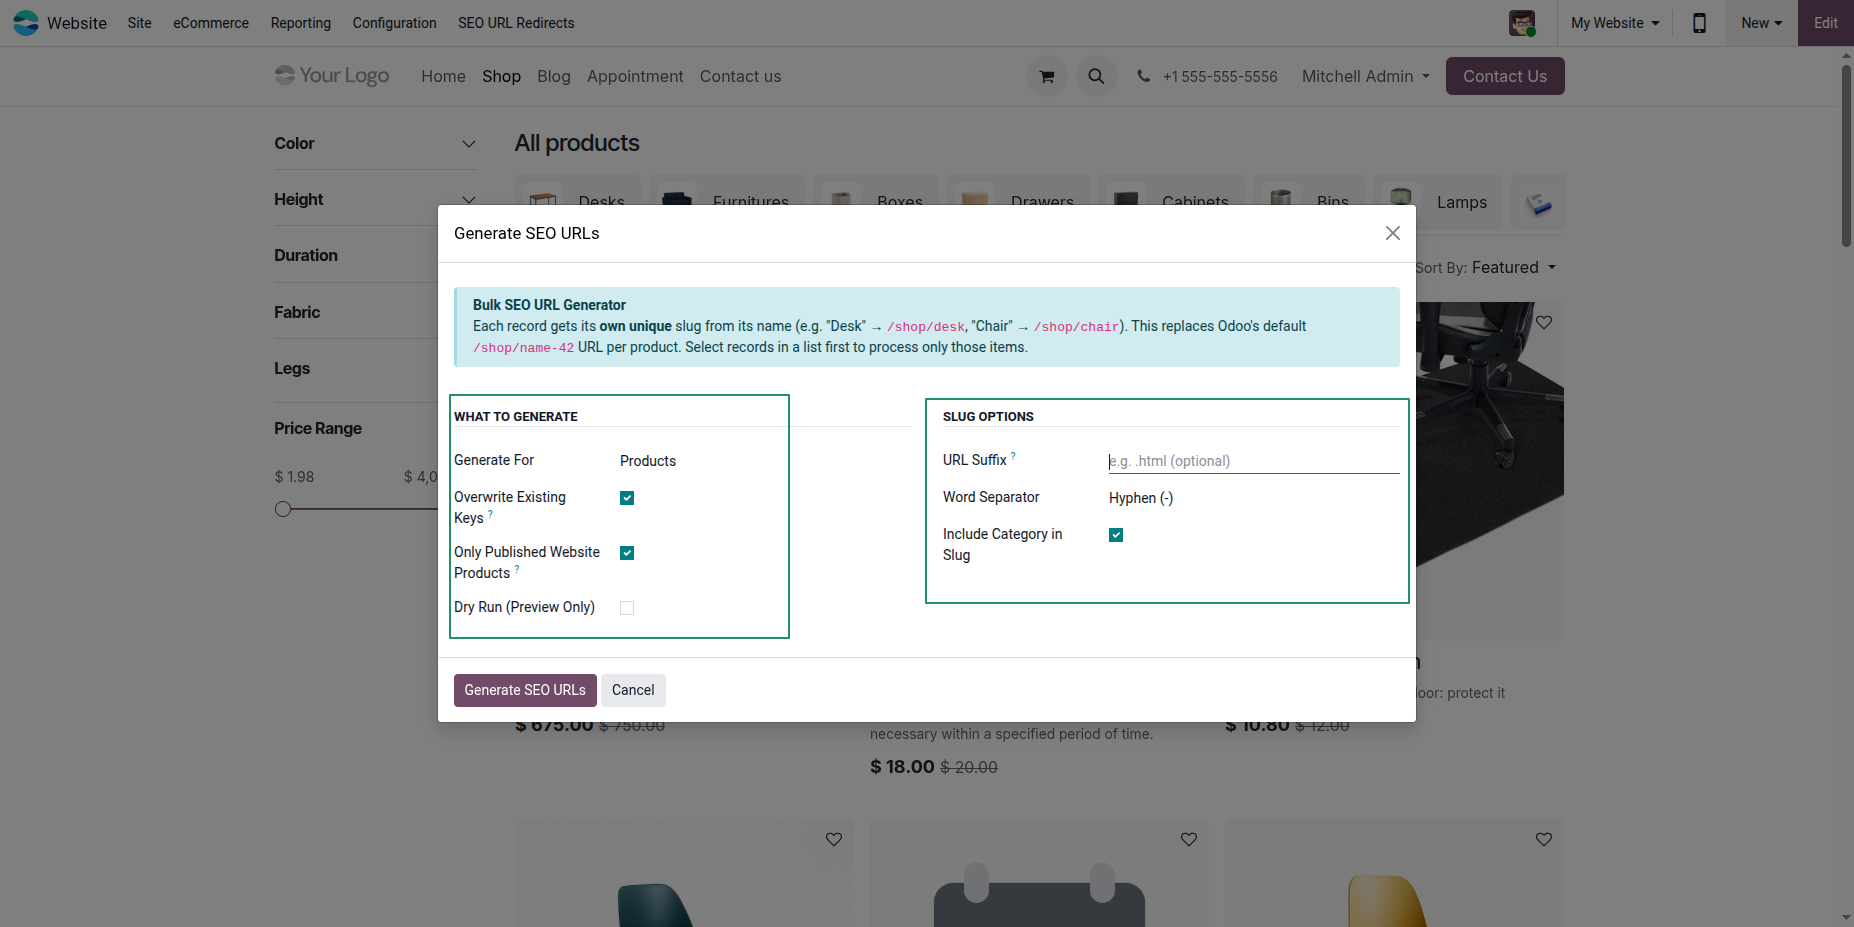The image size is (1854, 927).
Task: Select the Lamps category chip
Action: pos(1439,202)
